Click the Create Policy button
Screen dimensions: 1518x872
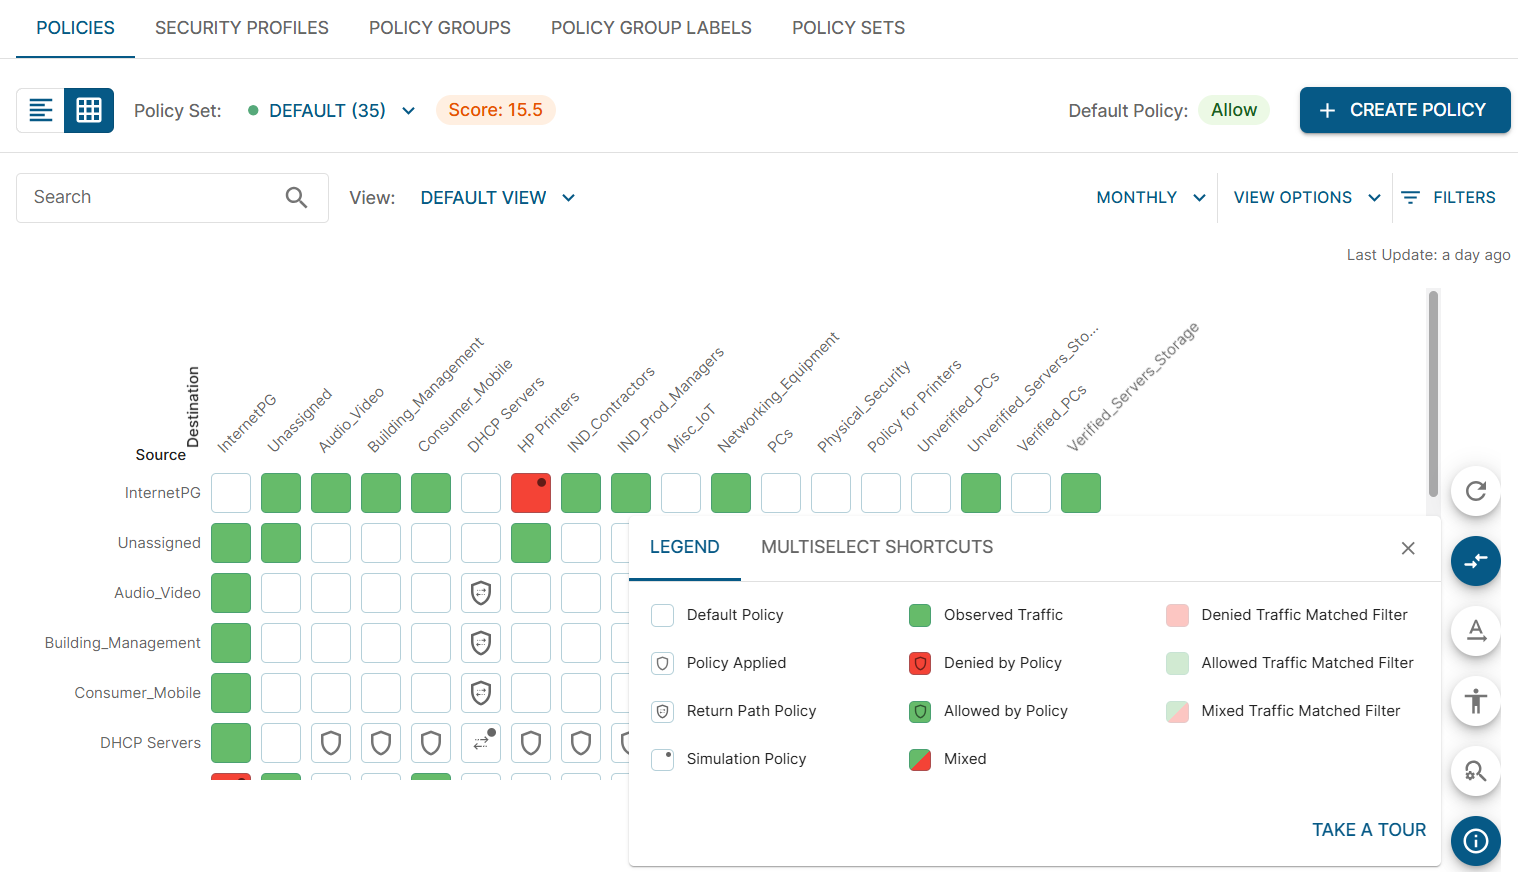coord(1404,110)
